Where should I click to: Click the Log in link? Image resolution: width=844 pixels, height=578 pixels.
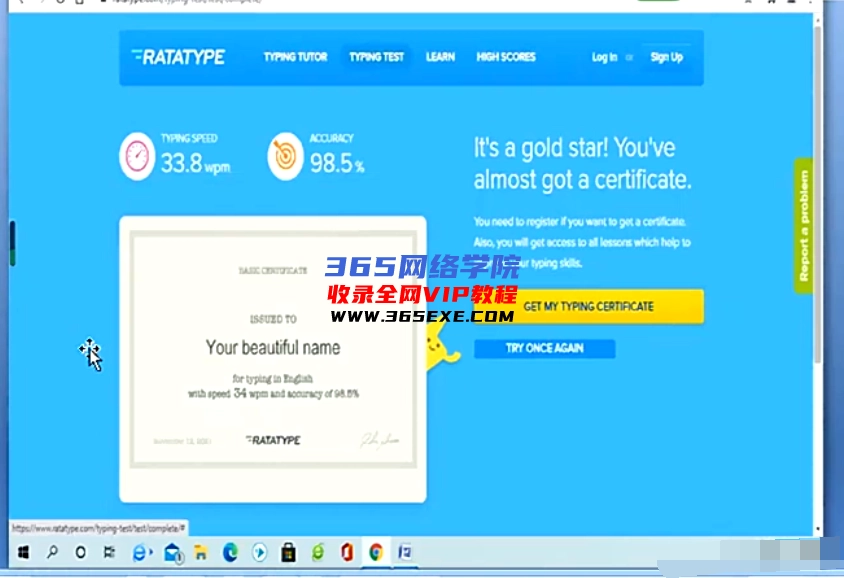604,58
